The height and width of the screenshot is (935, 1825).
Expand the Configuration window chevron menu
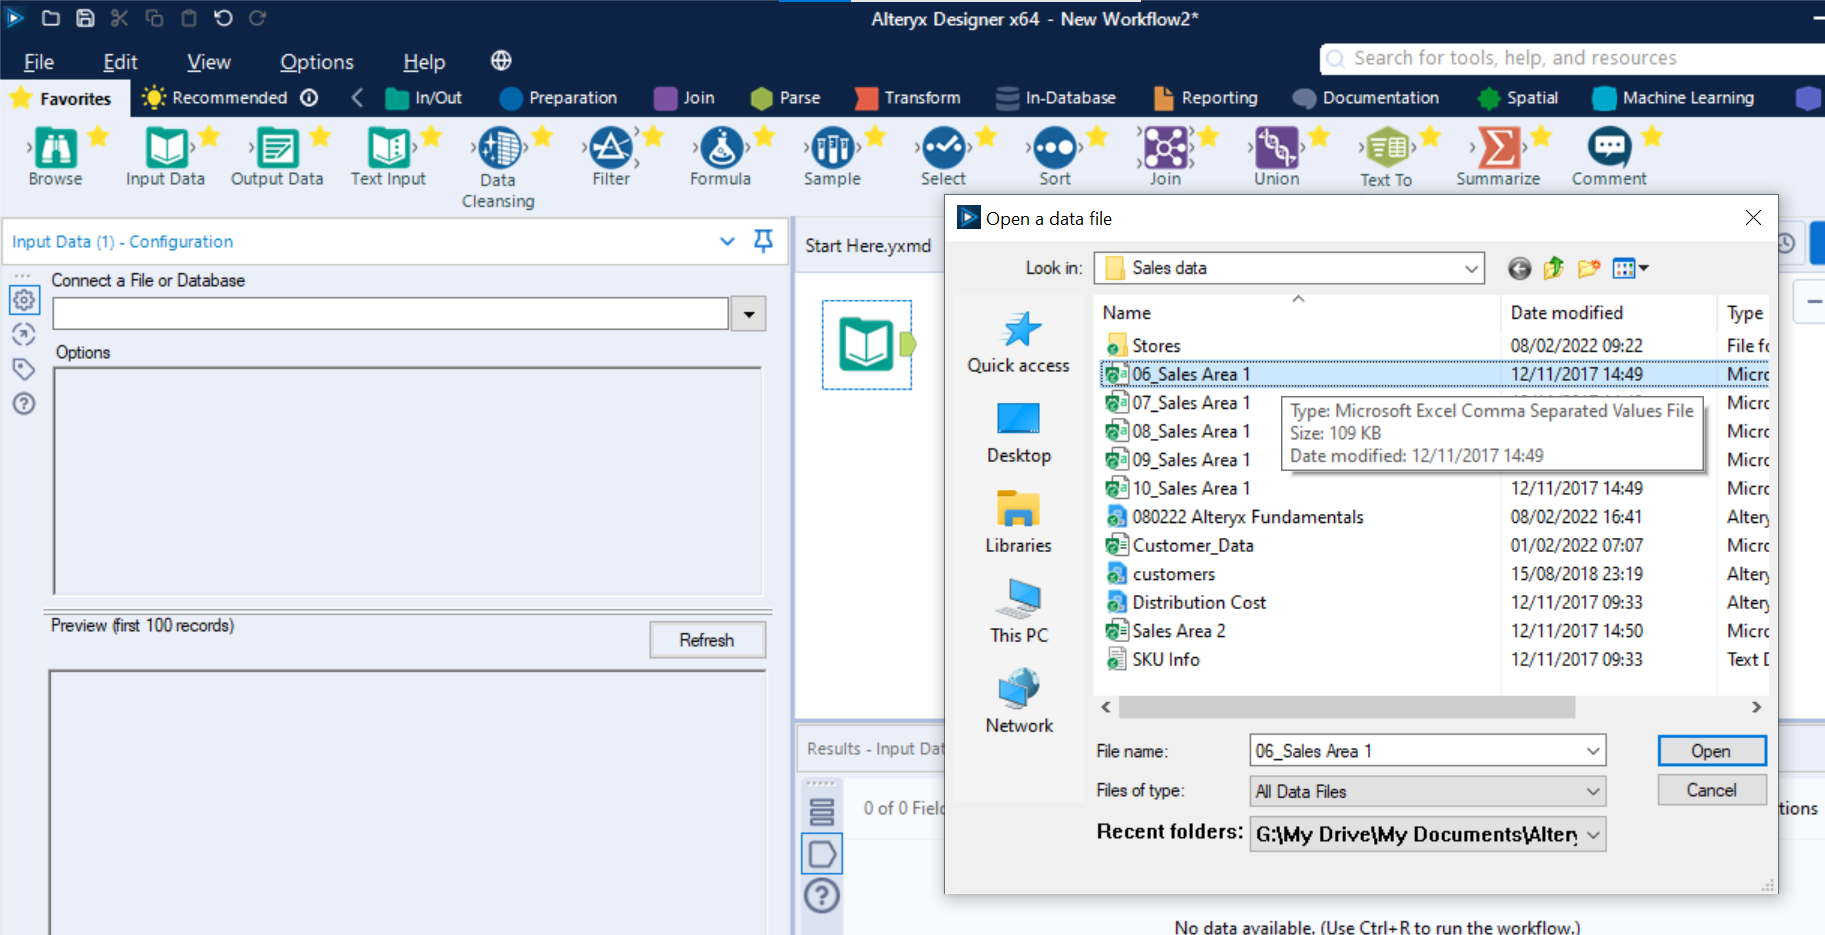pyautogui.click(x=727, y=241)
